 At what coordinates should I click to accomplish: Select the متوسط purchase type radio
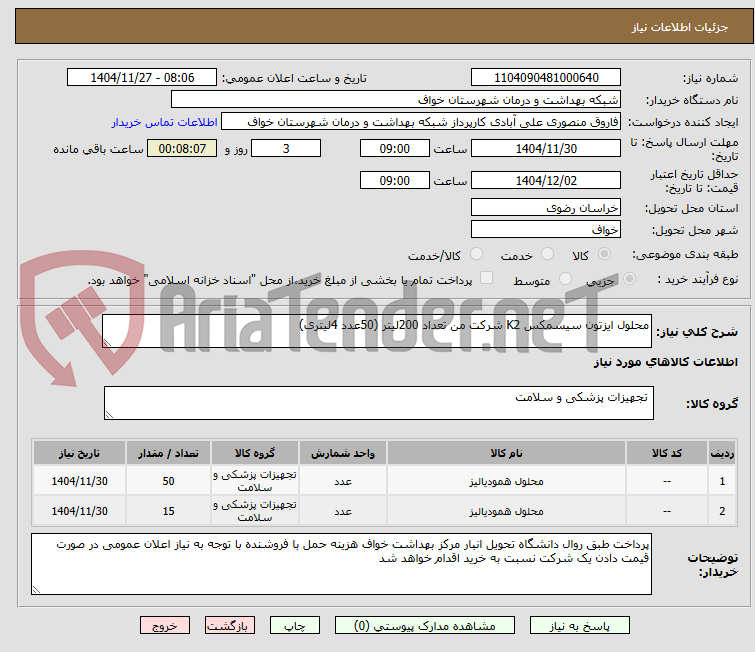[565, 279]
